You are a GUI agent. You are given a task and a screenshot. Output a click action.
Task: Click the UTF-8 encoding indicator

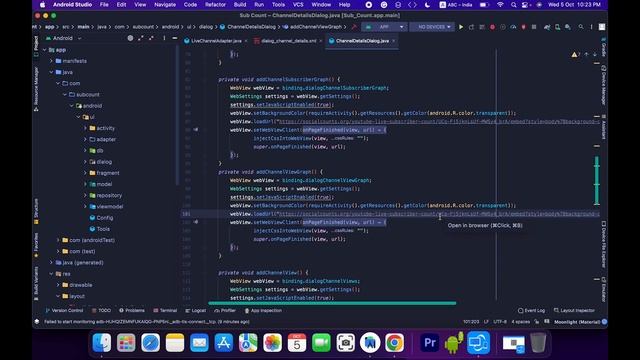(500, 322)
